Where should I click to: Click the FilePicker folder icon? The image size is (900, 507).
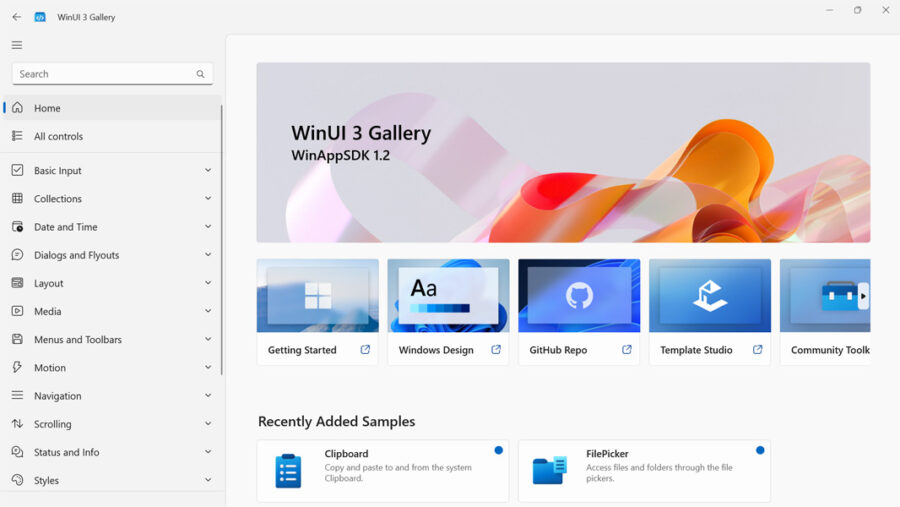(549, 470)
